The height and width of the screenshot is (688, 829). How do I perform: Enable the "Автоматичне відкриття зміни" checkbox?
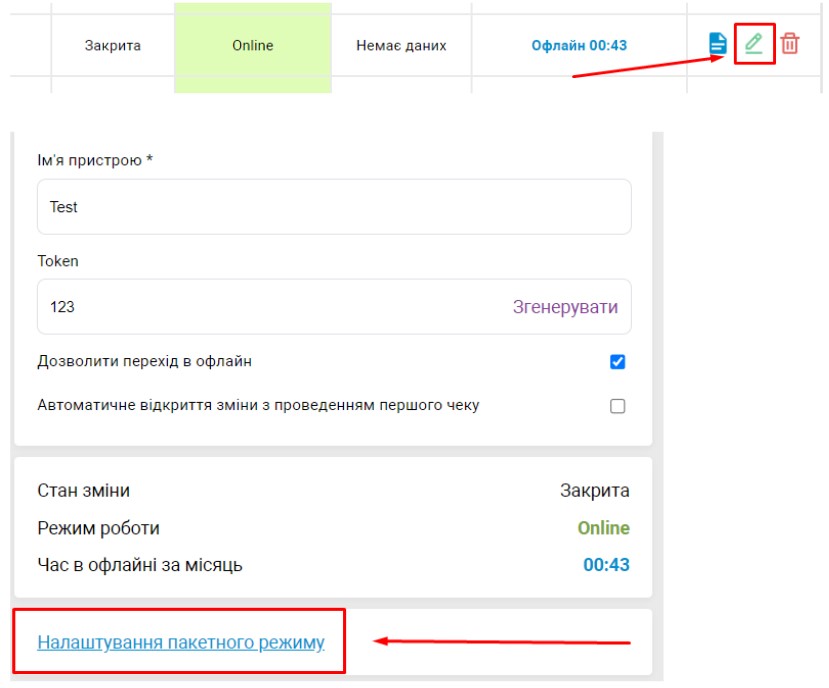[617, 406]
